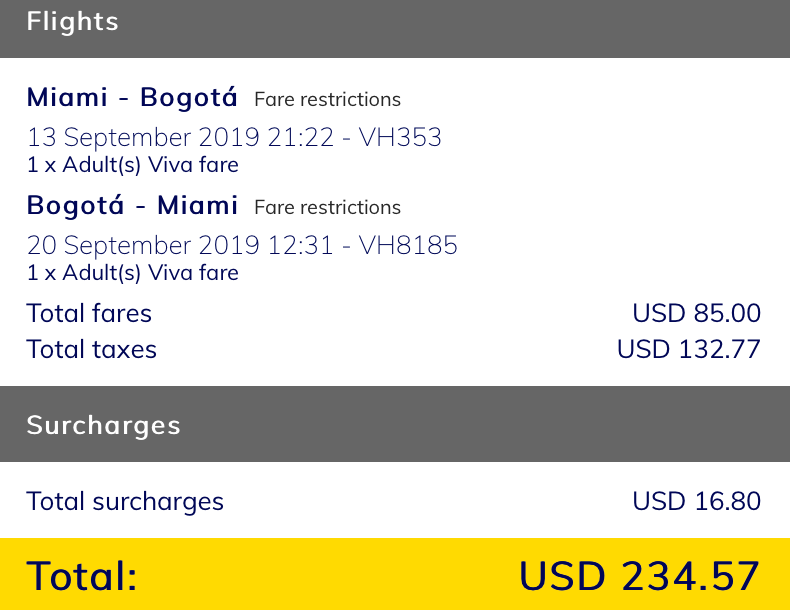Select the Miami - Bogotá route title
790x610 pixels.
click(x=132, y=98)
